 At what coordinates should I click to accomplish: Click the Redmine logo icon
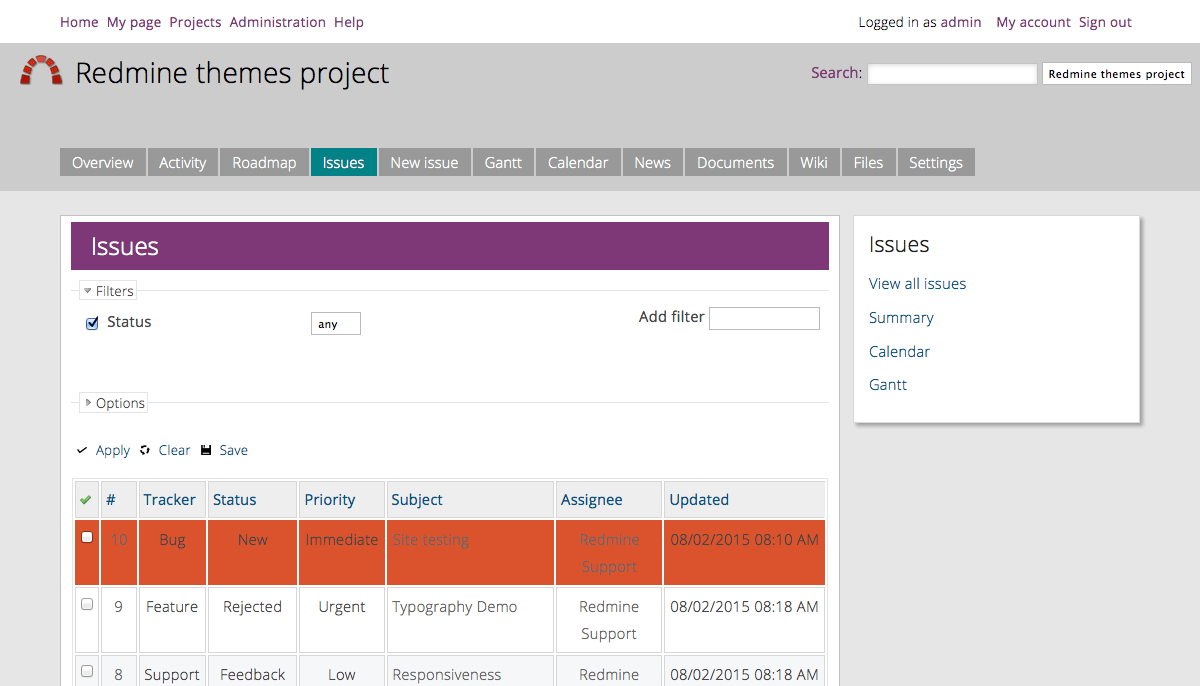point(41,71)
